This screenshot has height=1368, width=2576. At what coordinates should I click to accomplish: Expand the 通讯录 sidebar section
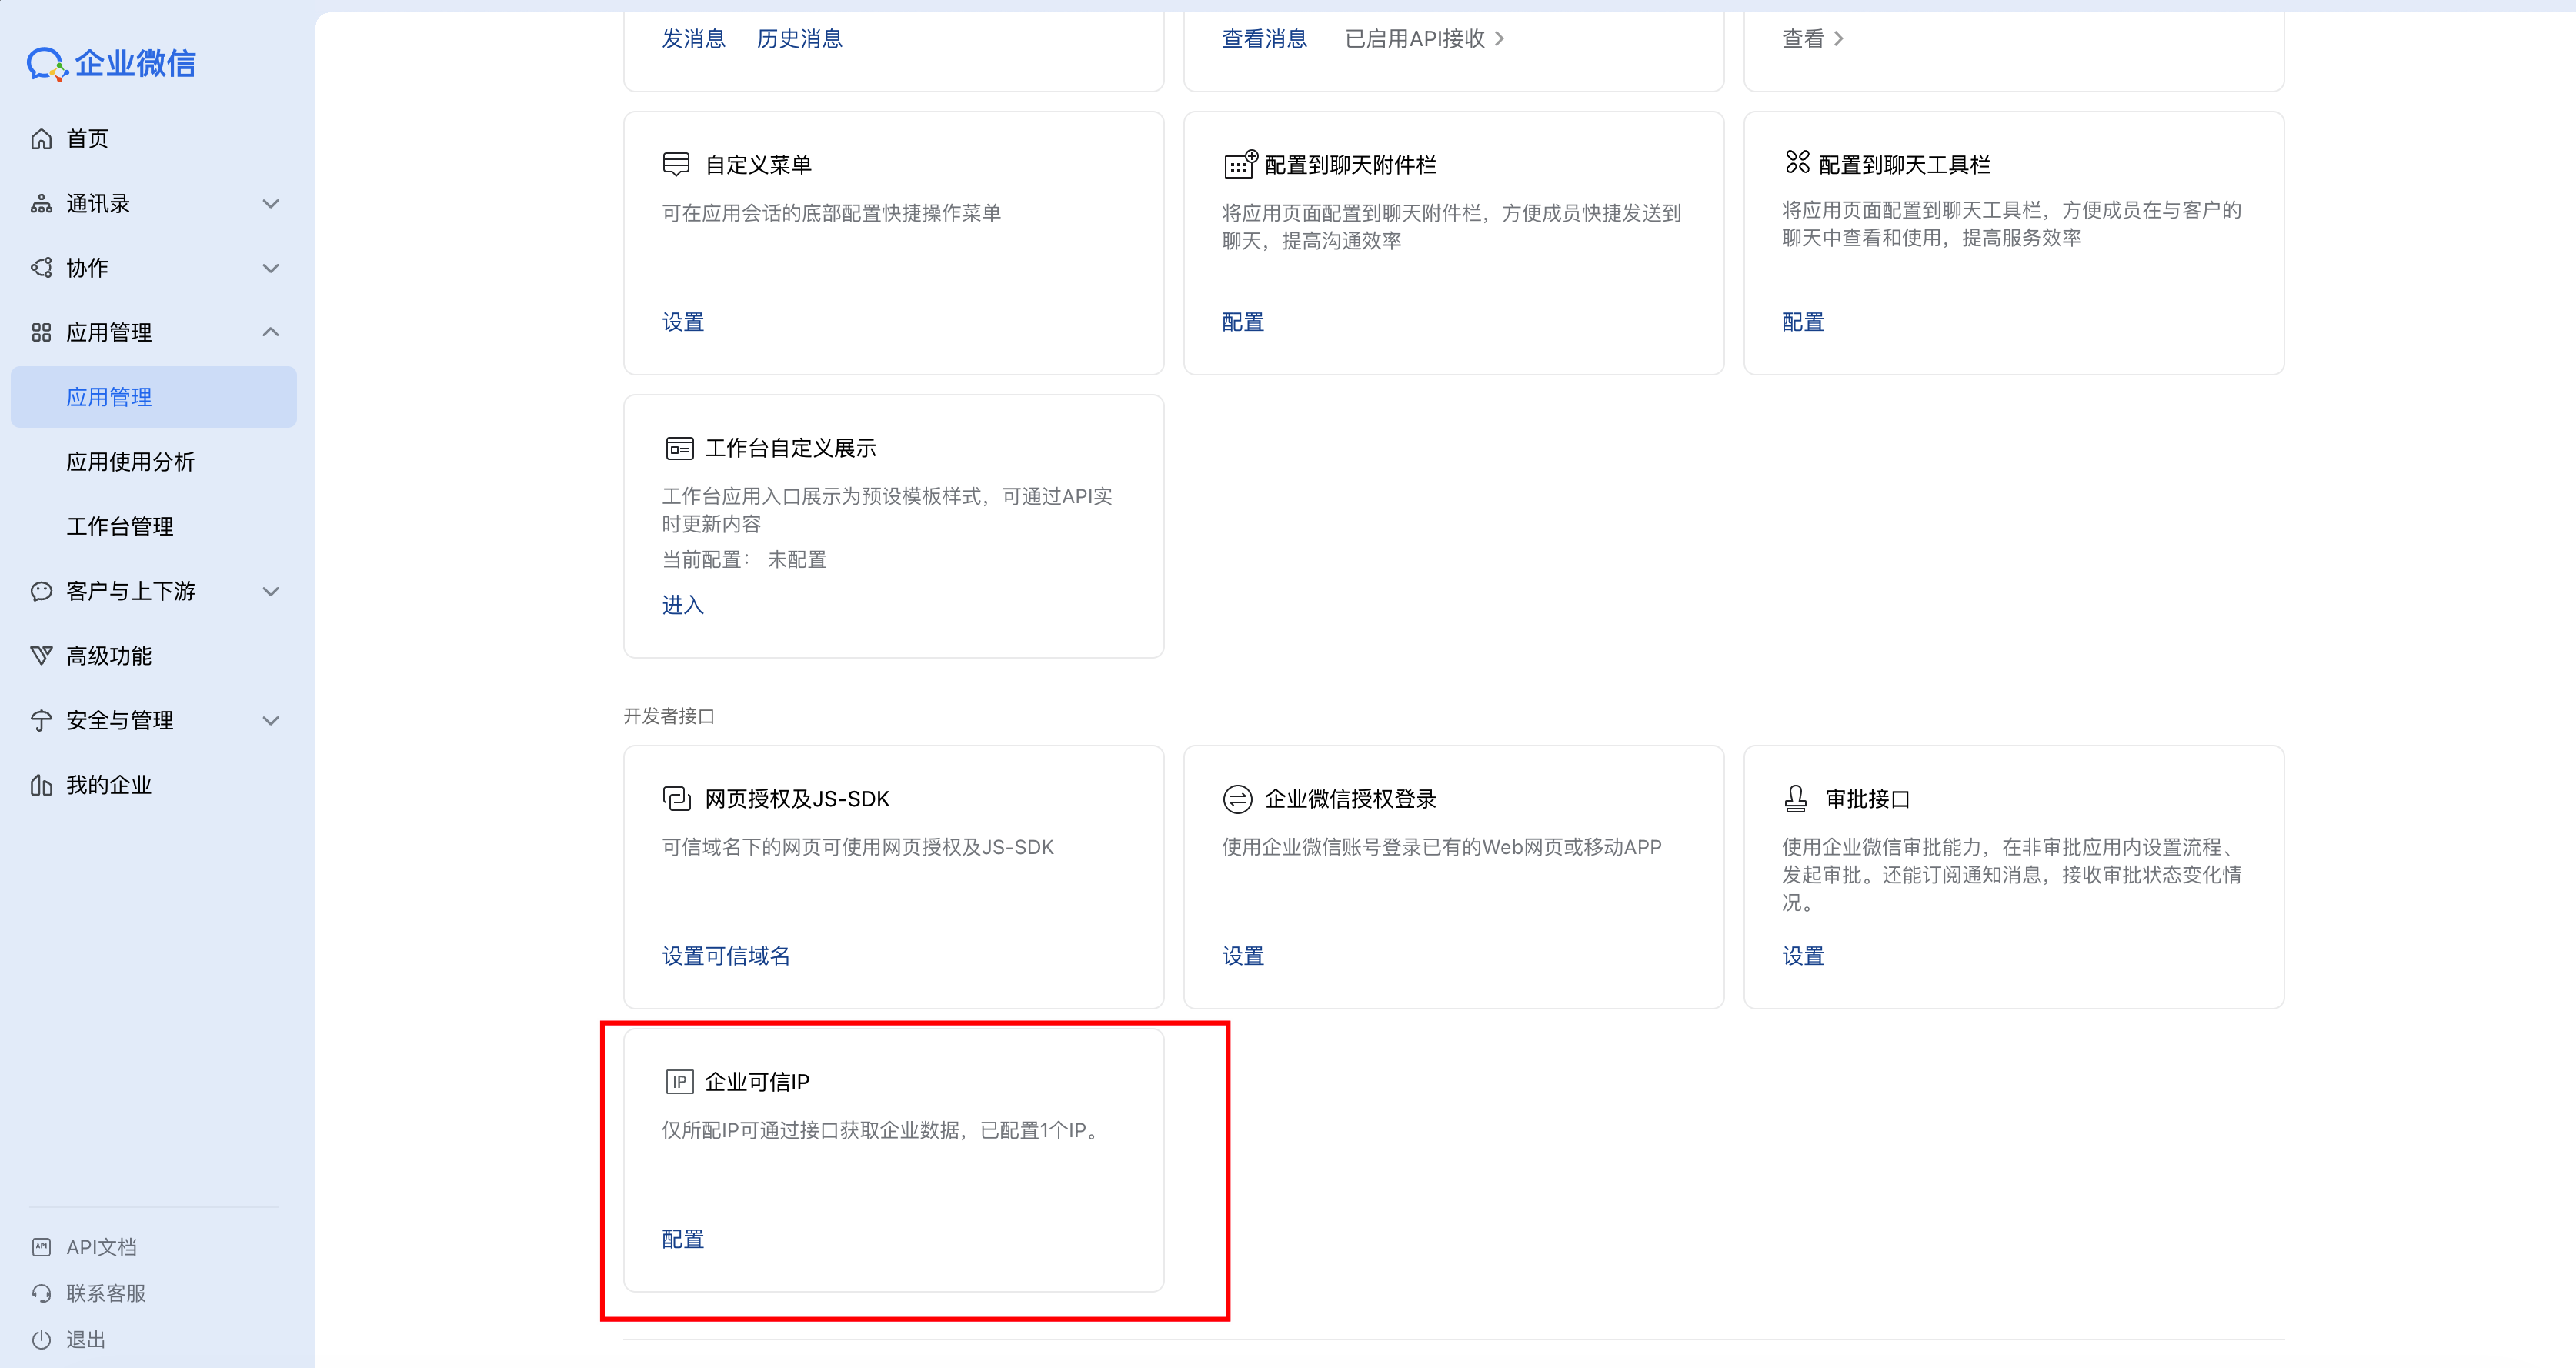click(x=270, y=204)
